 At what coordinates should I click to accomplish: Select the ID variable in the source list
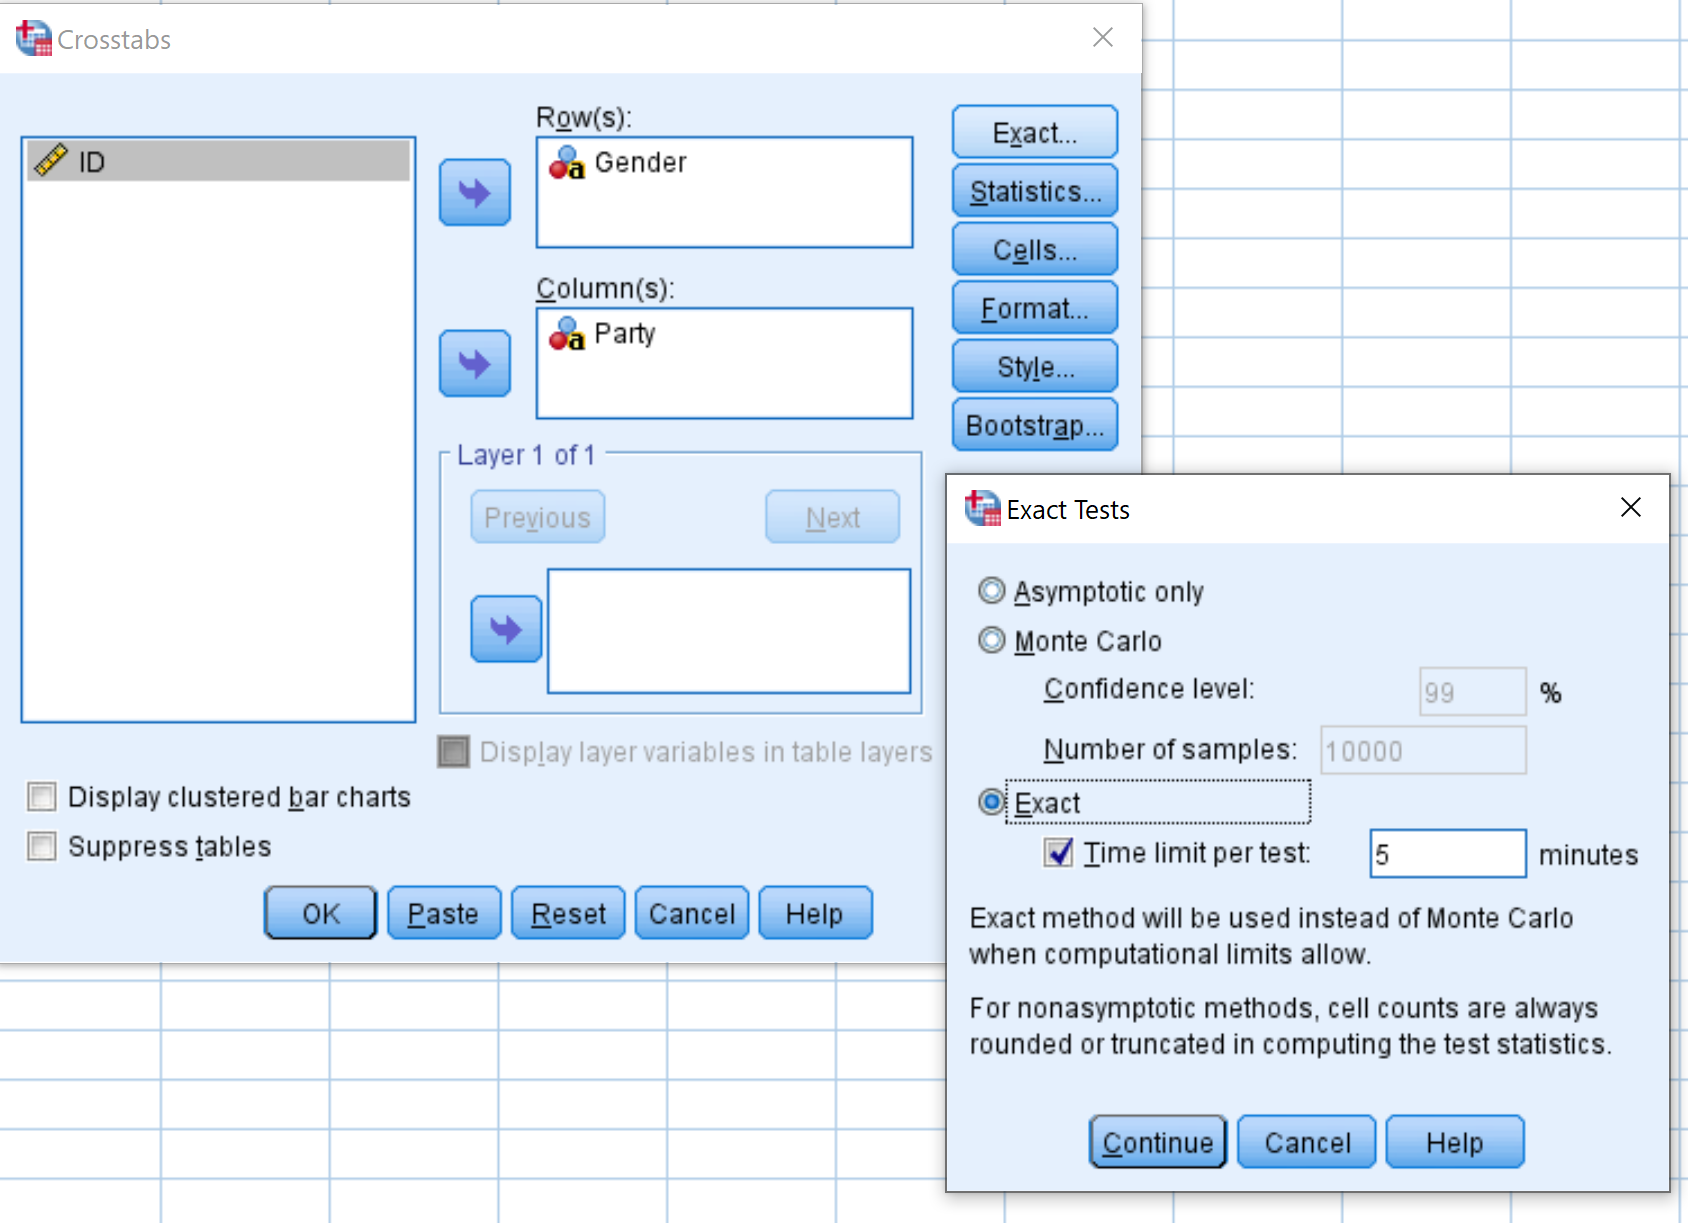218,161
